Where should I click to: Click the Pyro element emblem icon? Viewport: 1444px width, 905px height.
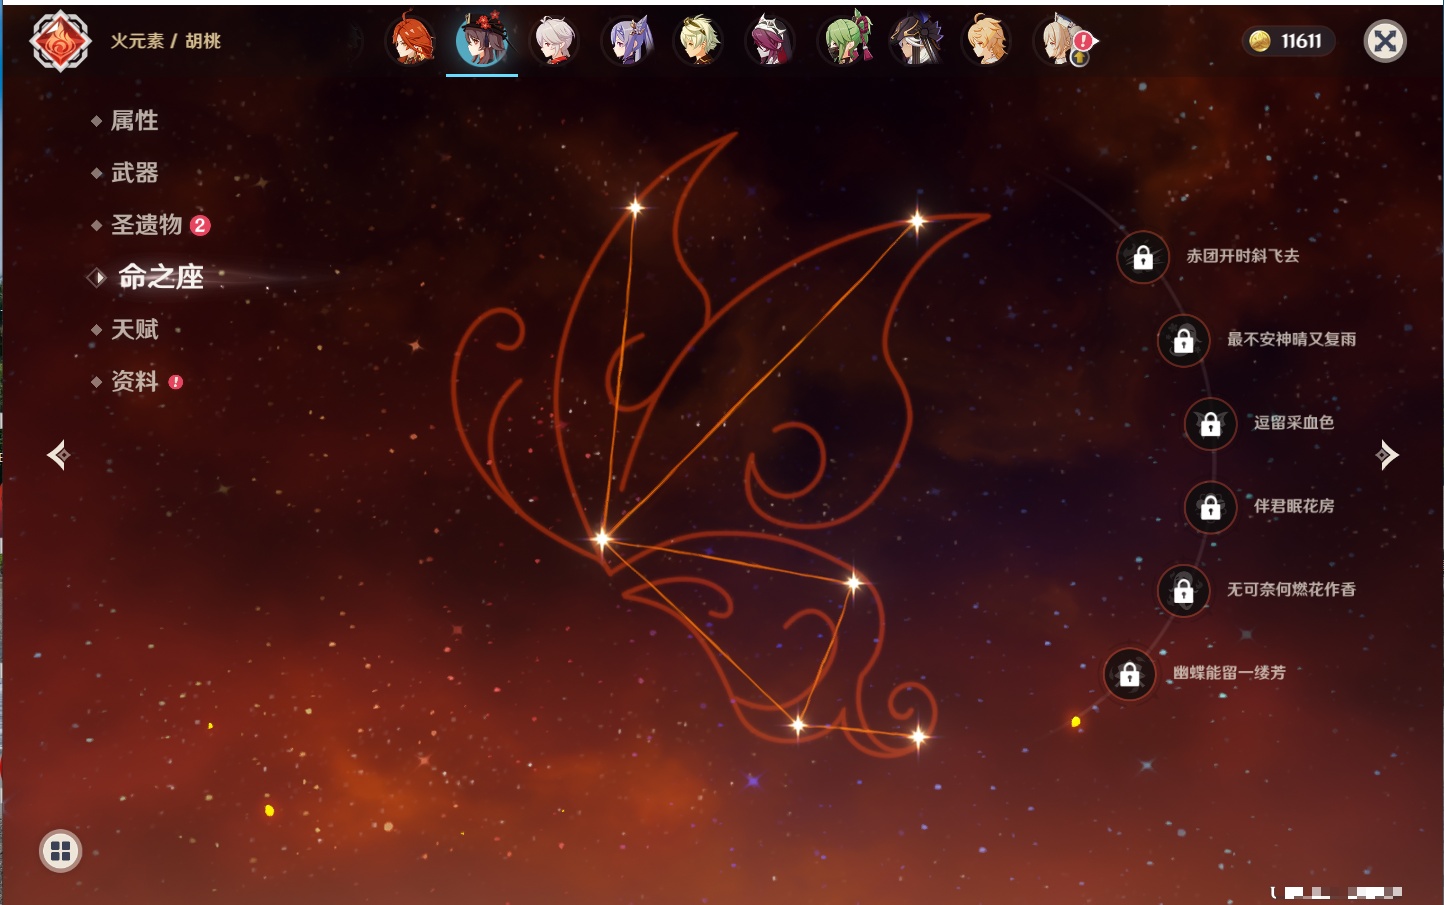60,41
